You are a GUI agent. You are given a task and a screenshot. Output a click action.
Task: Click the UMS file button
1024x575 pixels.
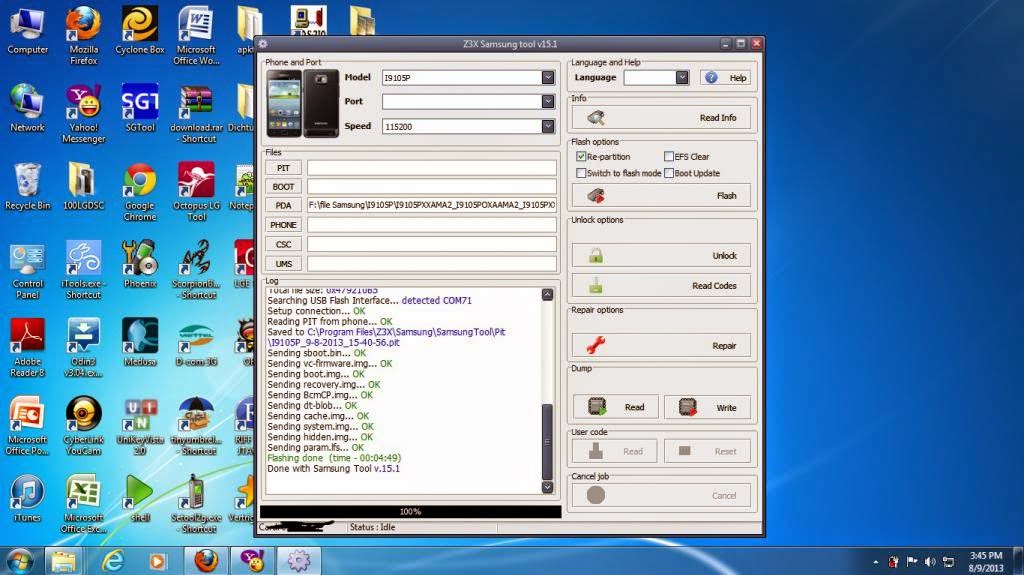(283, 264)
